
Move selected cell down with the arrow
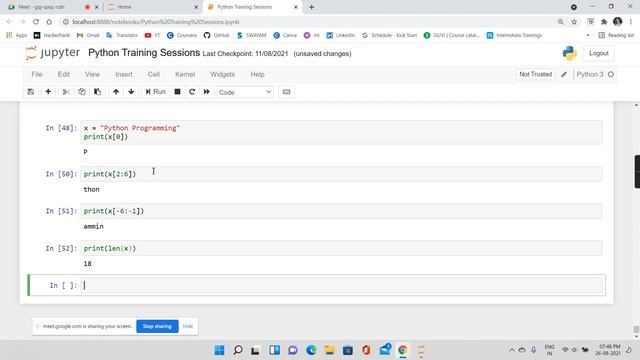[x=131, y=92]
